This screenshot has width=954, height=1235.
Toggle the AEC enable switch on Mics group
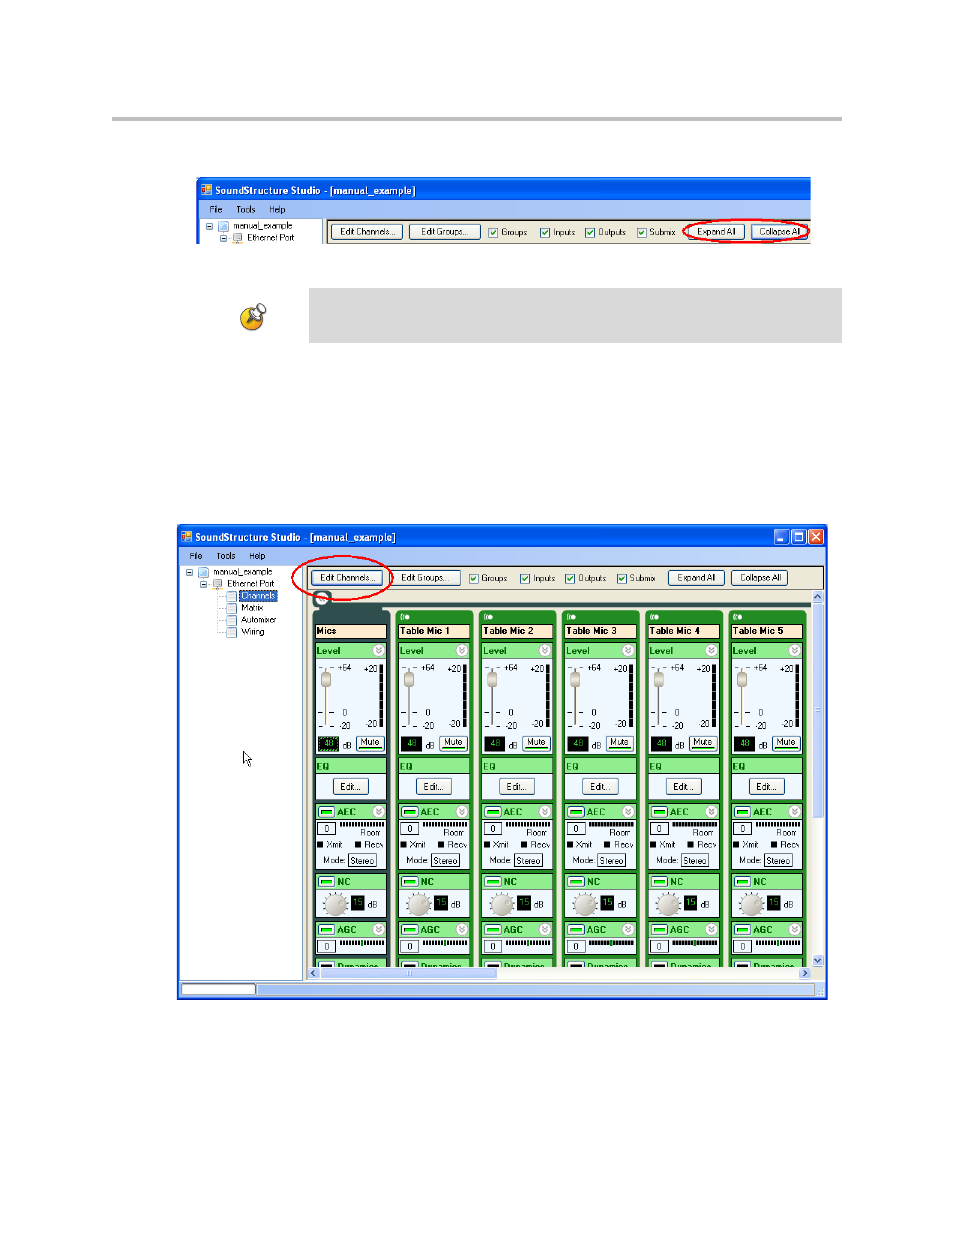[327, 812]
